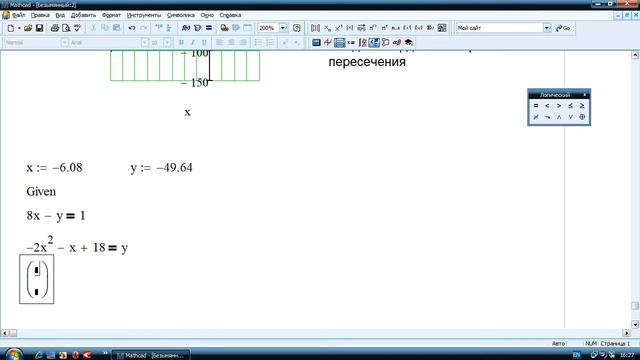Open the Правка menu

[40, 15]
